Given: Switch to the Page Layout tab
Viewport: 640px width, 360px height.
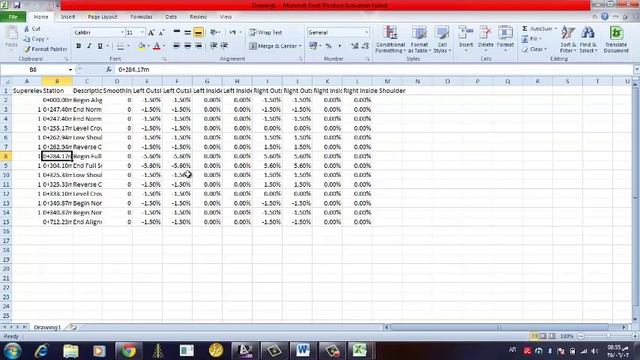Looking at the screenshot, I should pos(102,17).
